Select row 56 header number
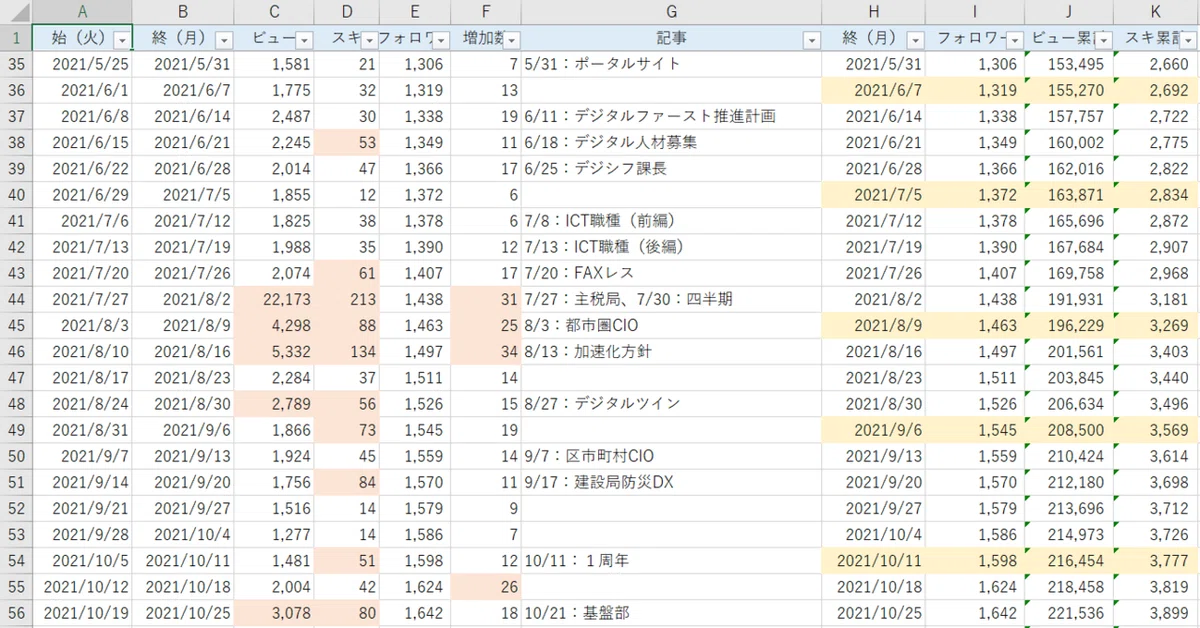This screenshot has width=1200, height=628. click(15, 612)
